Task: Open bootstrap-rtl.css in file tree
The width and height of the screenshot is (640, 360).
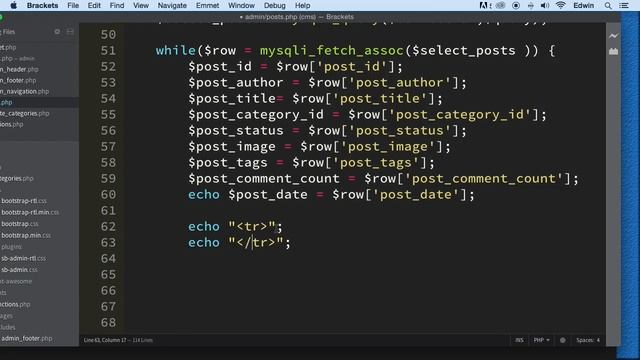Action: click(24, 201)
